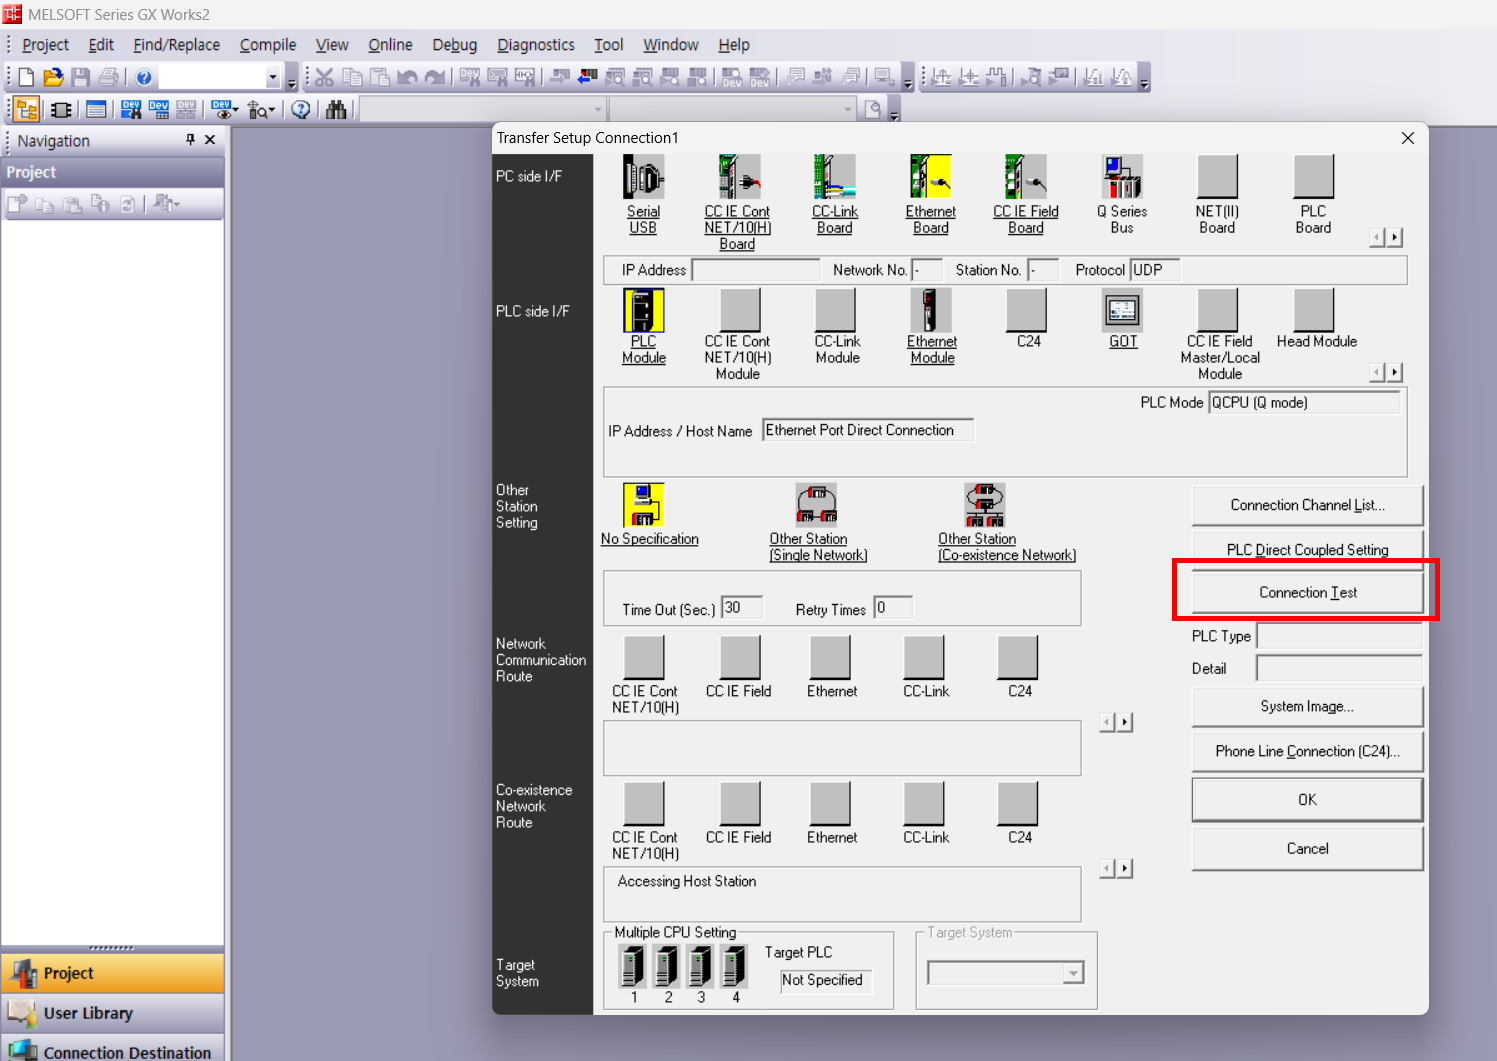Toggle the Navigation window toolbar icon
This screenshot has height=1061, width=1497.
[x=27, y=110]
